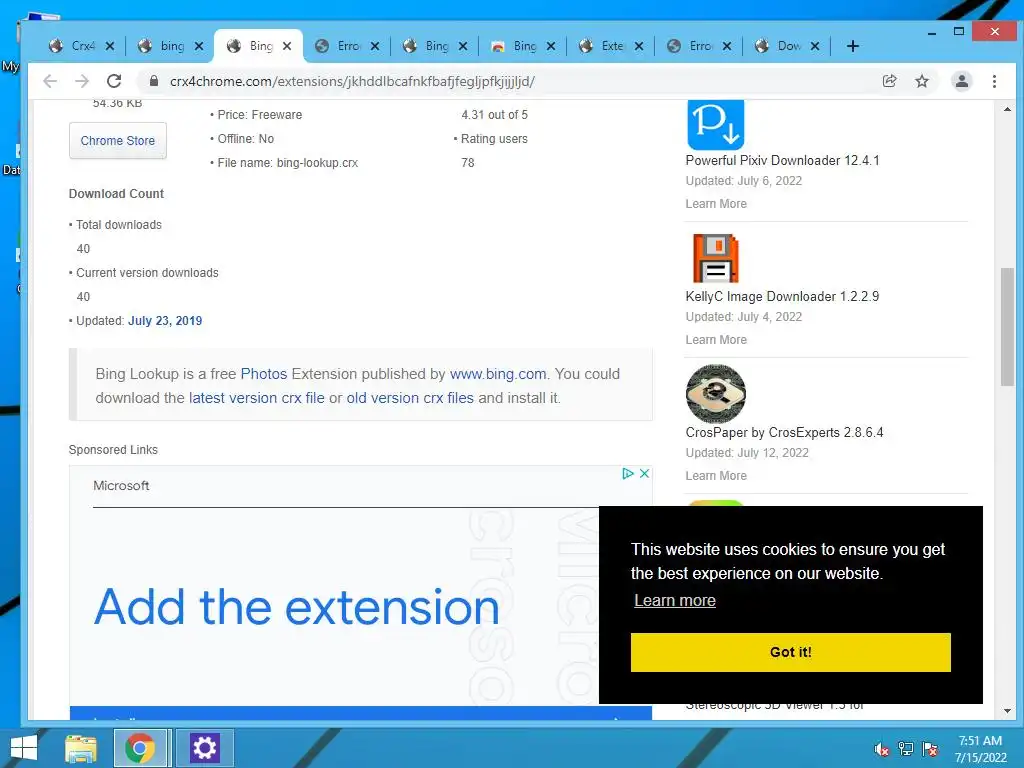Dismiss cookie notice with Got it!

coord(790,652)
